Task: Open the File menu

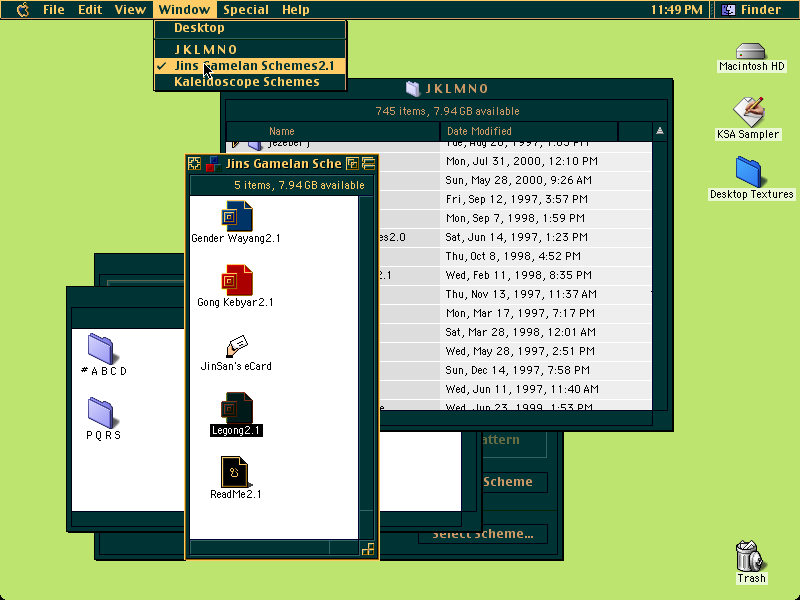Action: [54, 10]
